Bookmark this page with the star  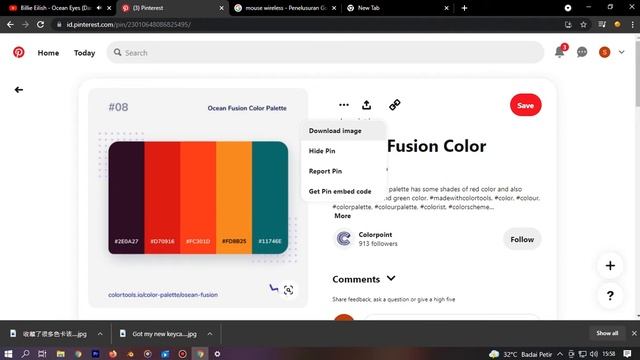(x=584, y=24)
